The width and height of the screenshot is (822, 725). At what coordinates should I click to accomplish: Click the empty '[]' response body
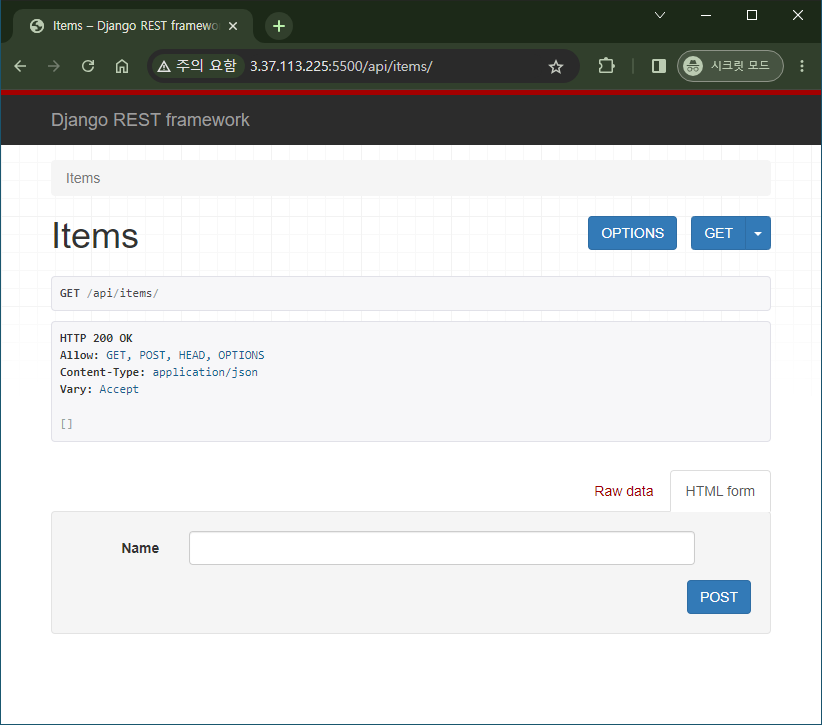coord(67,424)
